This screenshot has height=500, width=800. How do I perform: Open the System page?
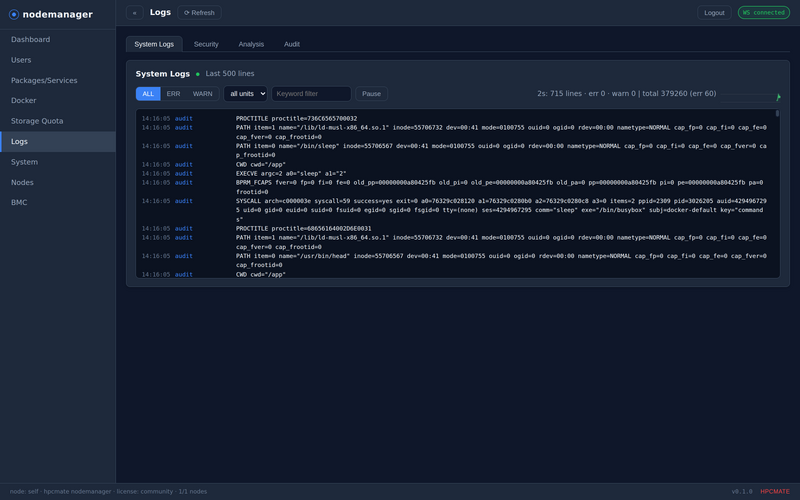tap(58, 162)
